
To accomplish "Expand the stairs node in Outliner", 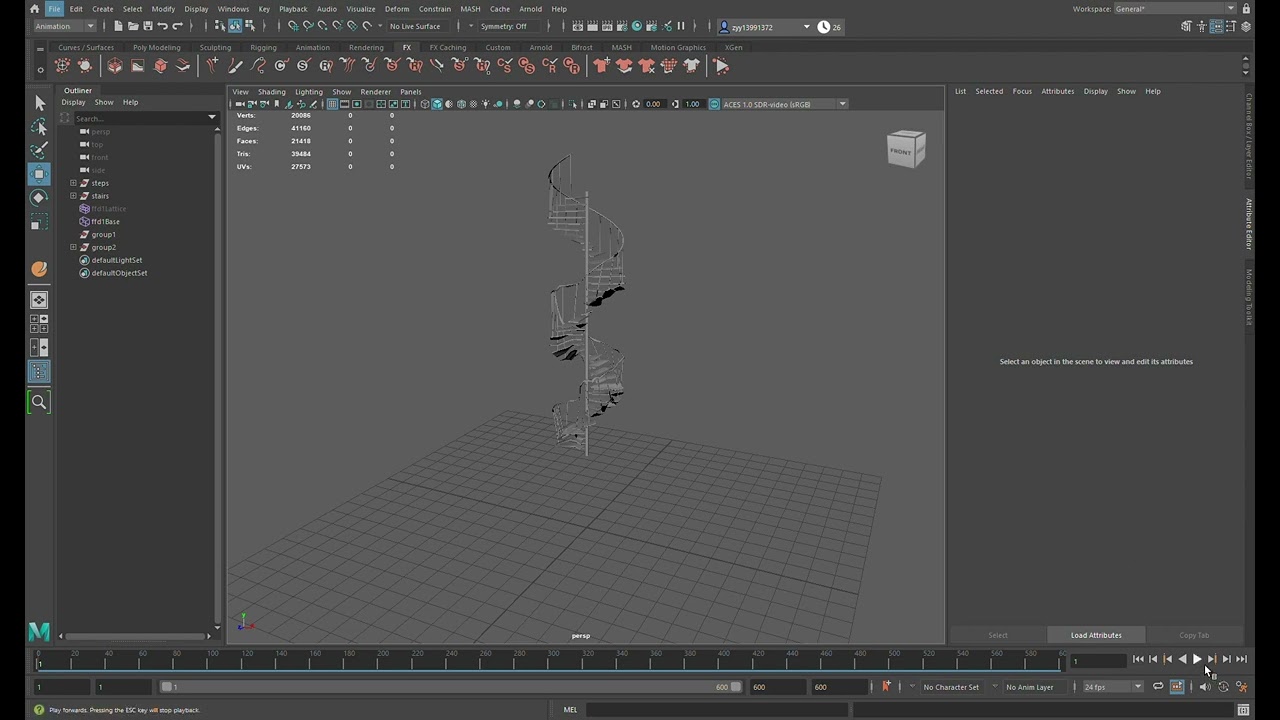I will (x=73, y=196).
